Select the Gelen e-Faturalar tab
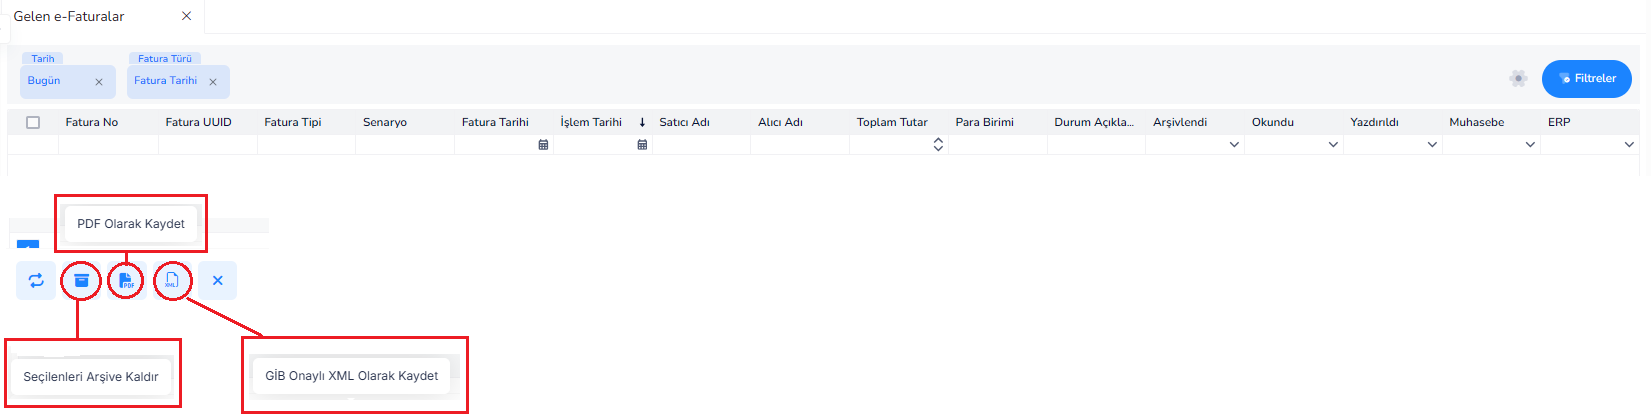The width and height of the screenshot is (1652, 418). point(69,16)
